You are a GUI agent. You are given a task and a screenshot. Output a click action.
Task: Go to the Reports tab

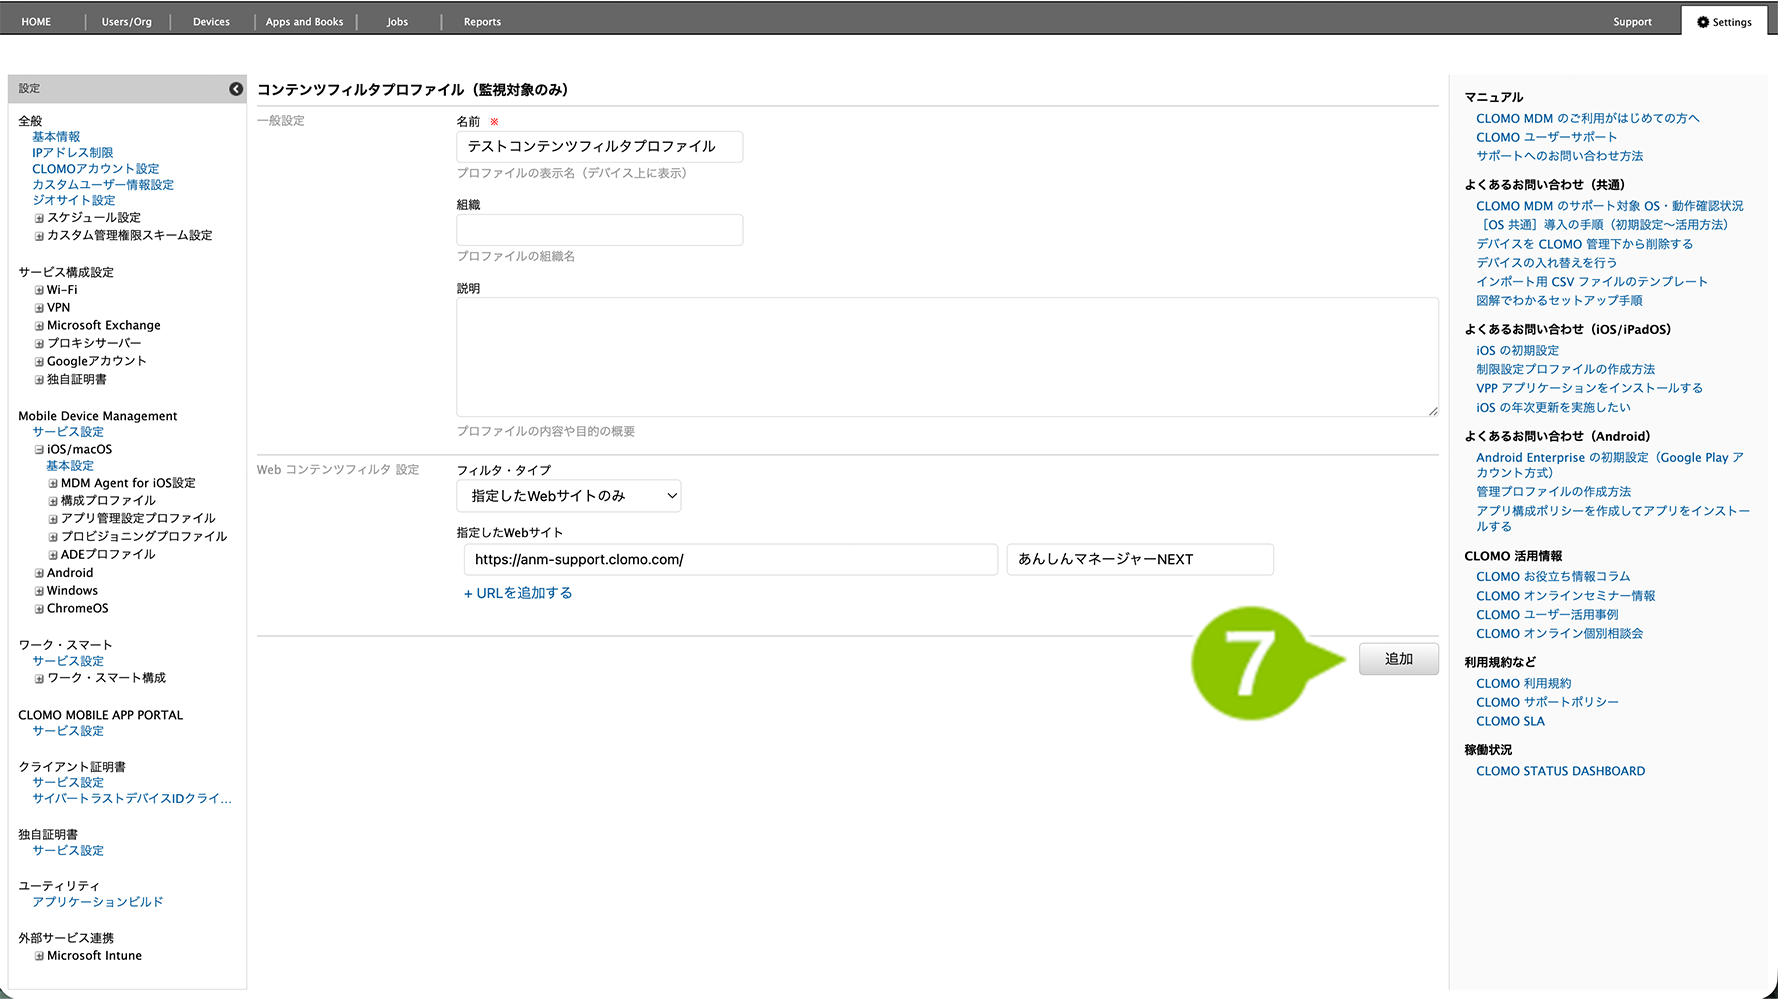(482, 22)
